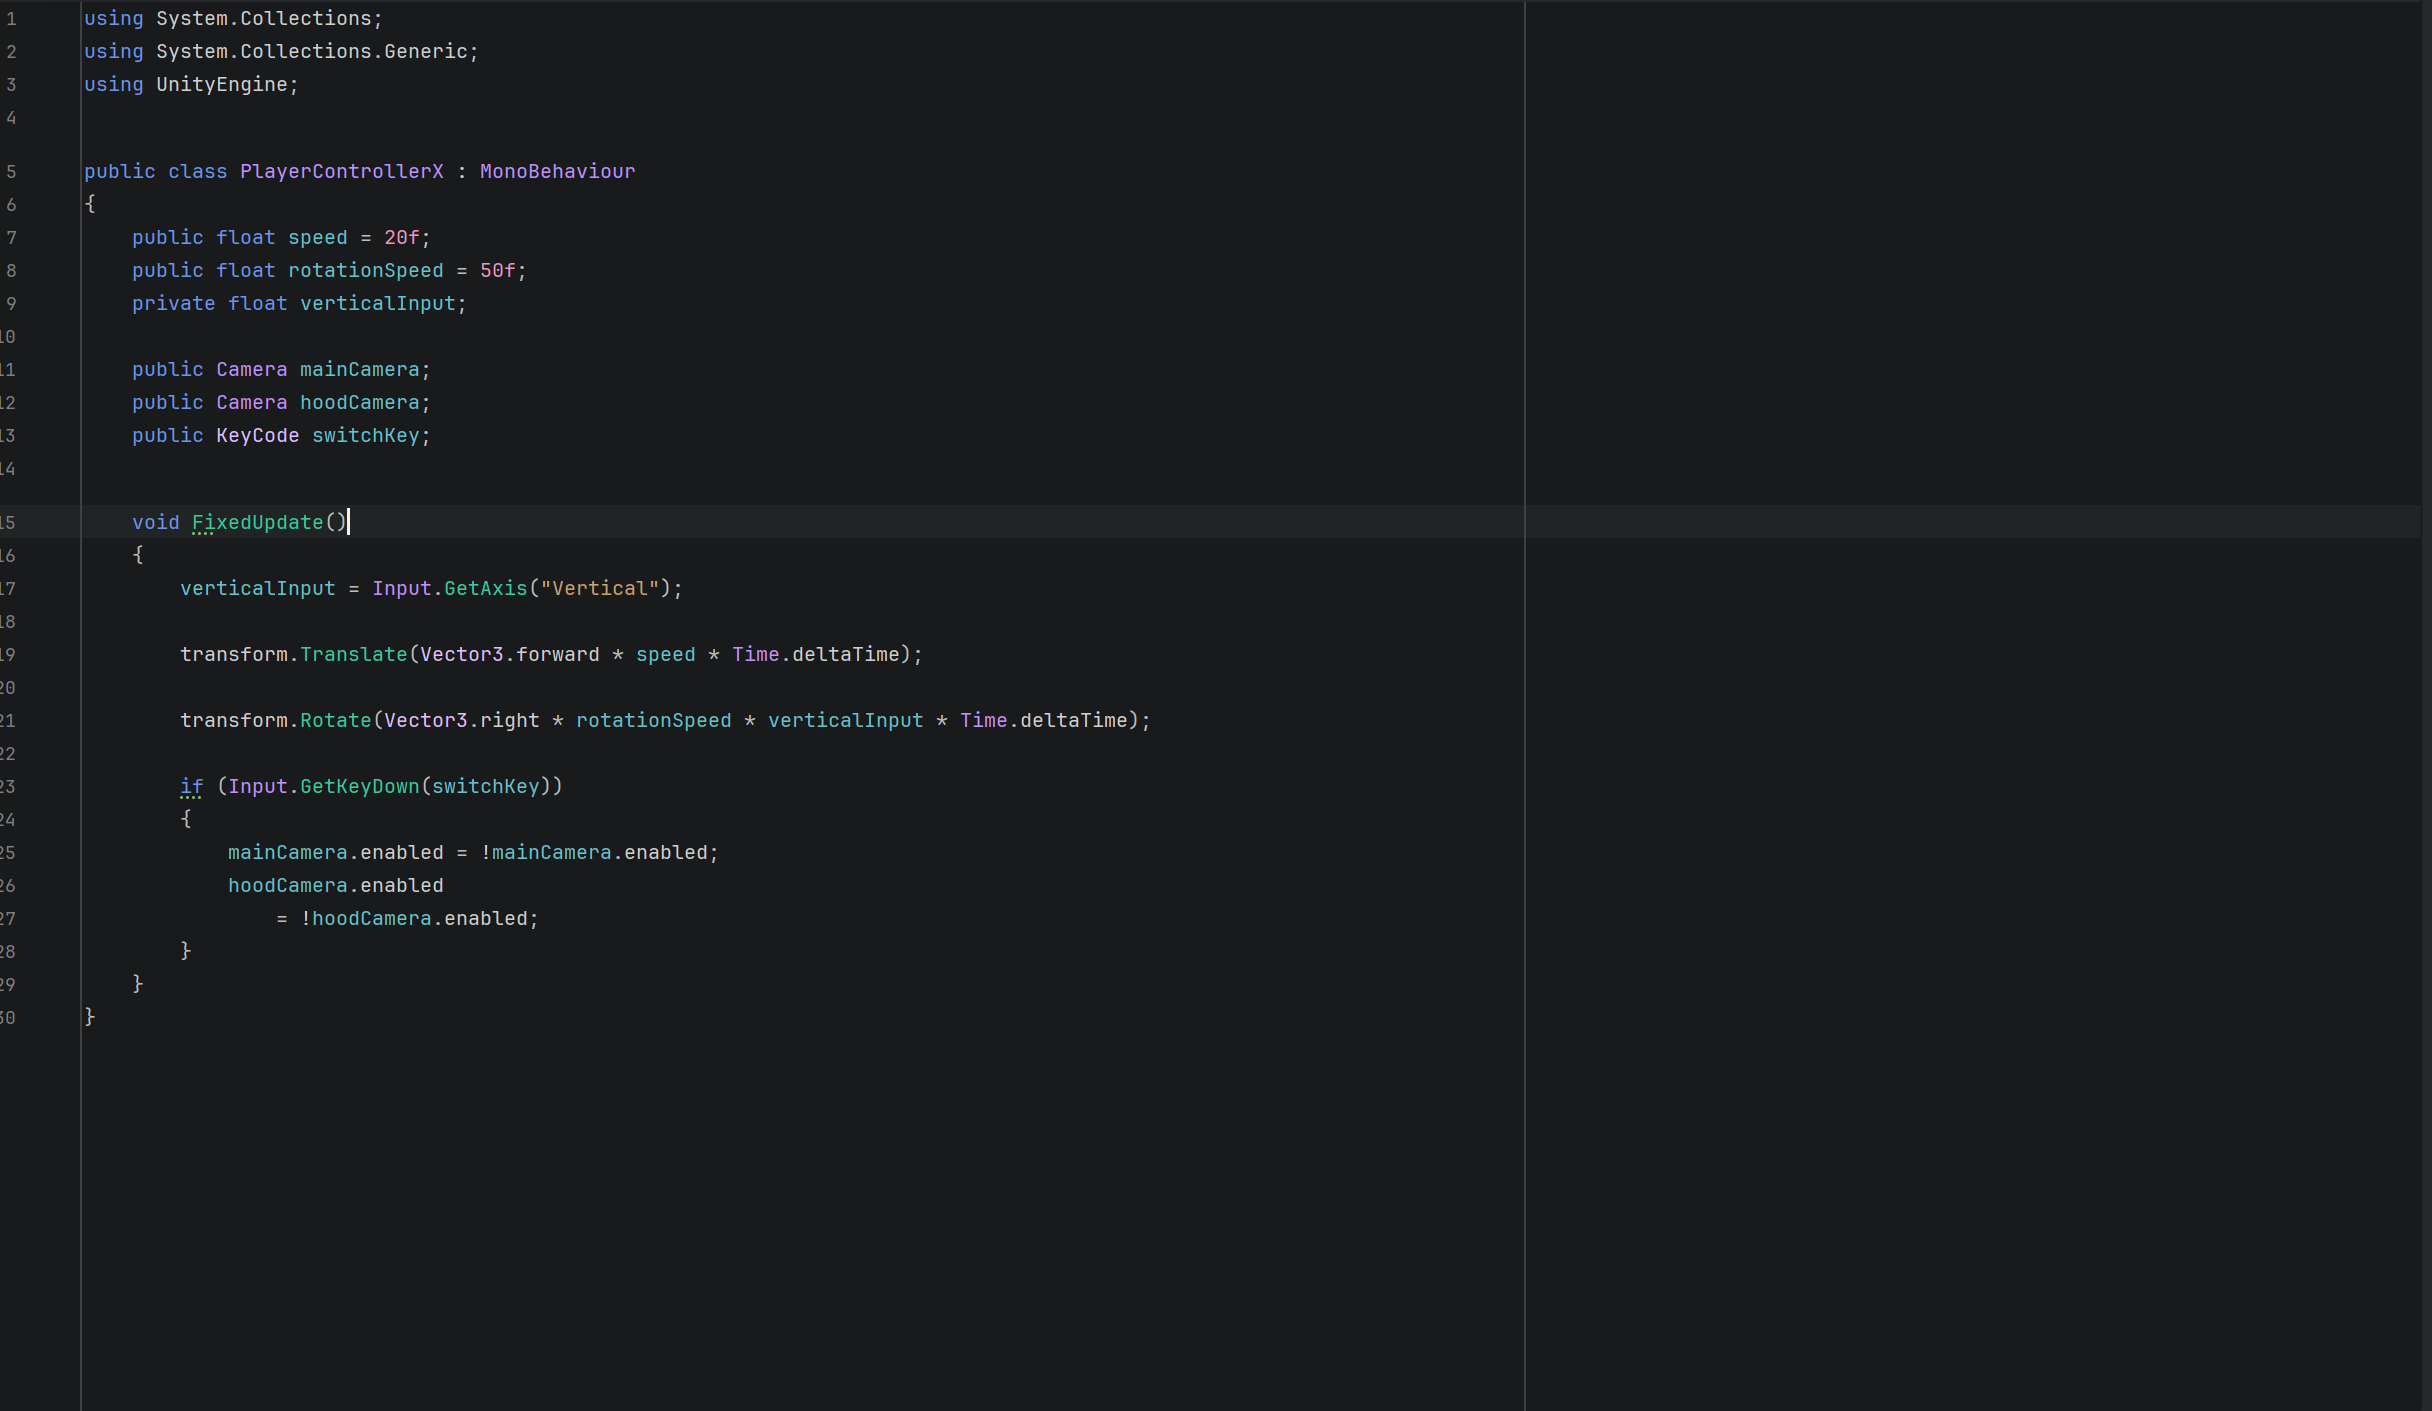Image resolution: width=2432 pixels, height=1411 pixels.
Task: Click the "Vertical" string literal
Action: 600,588
